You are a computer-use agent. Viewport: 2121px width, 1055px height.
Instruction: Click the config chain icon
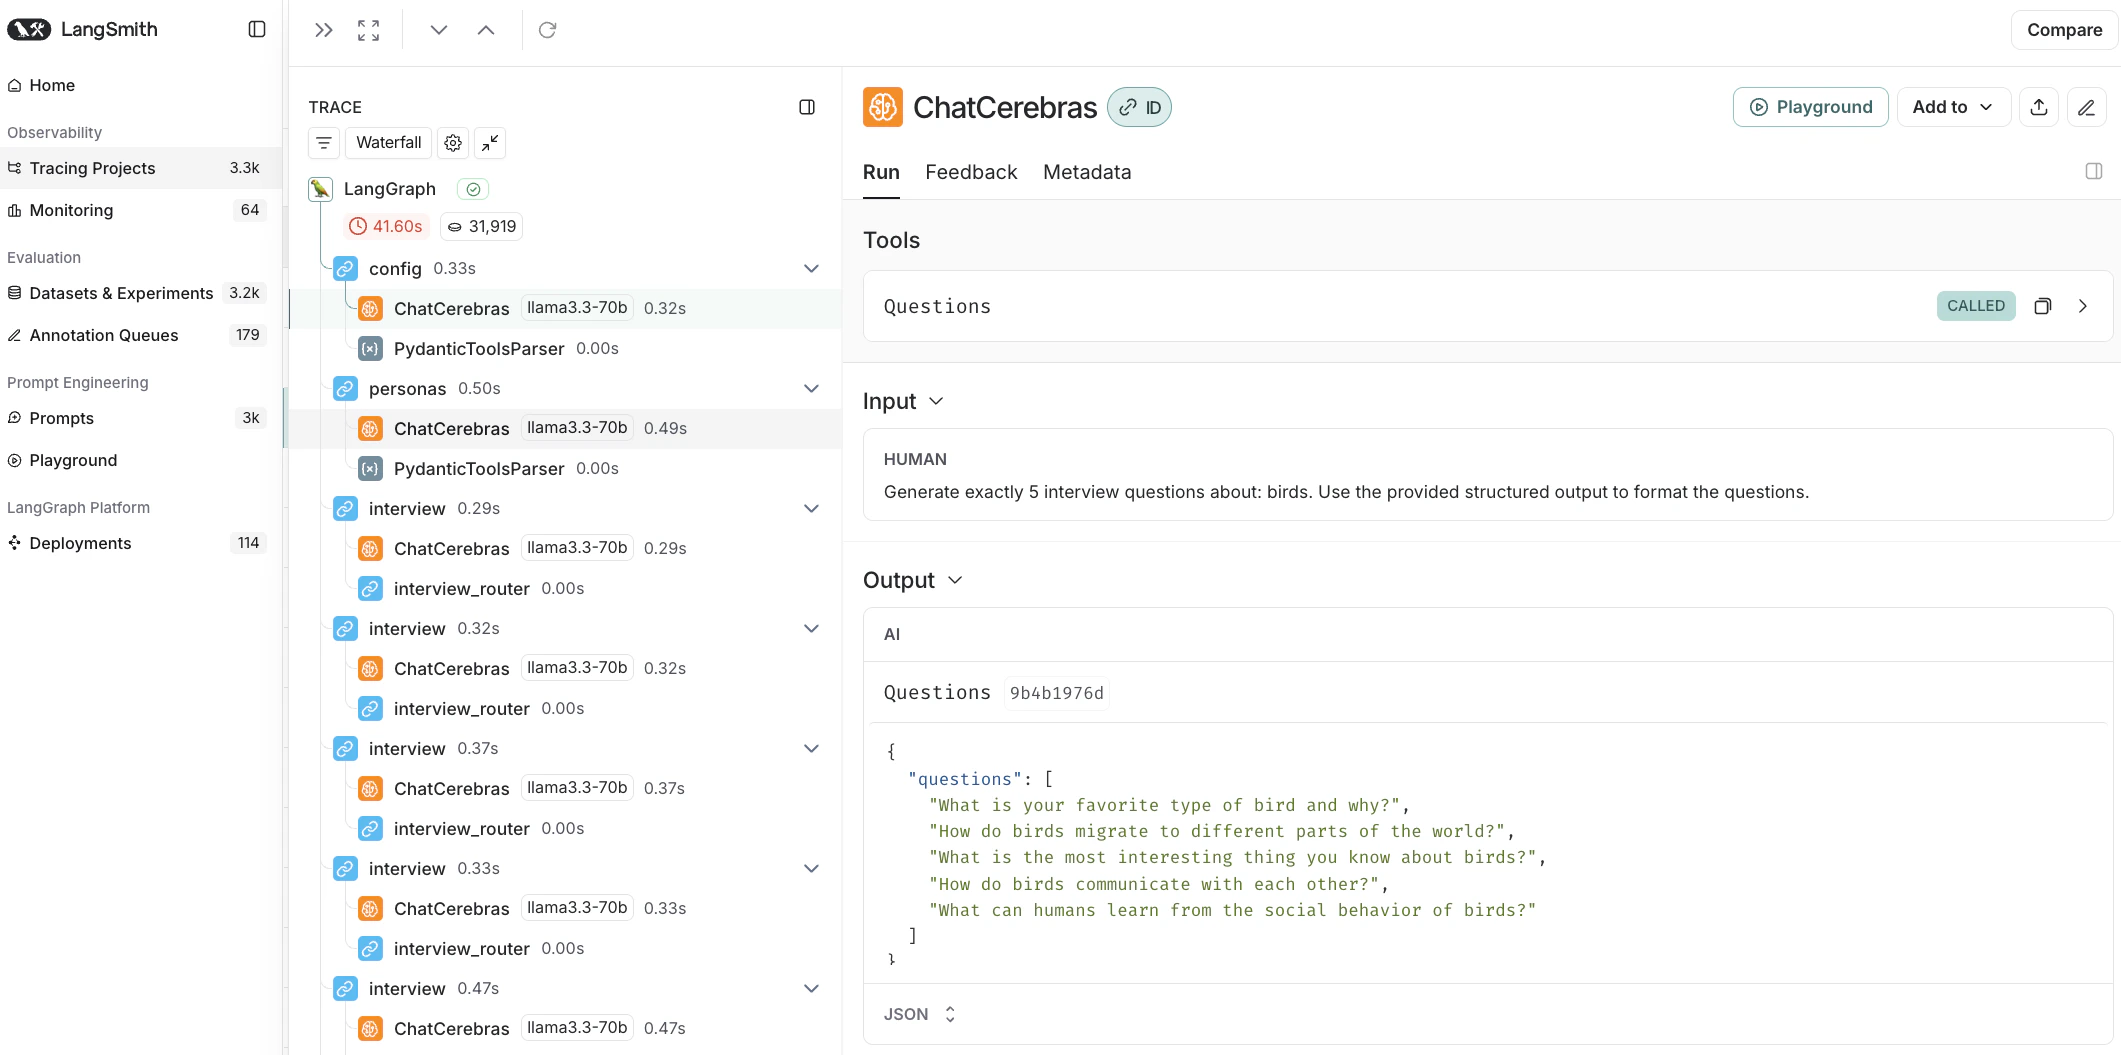coord(345,269)
